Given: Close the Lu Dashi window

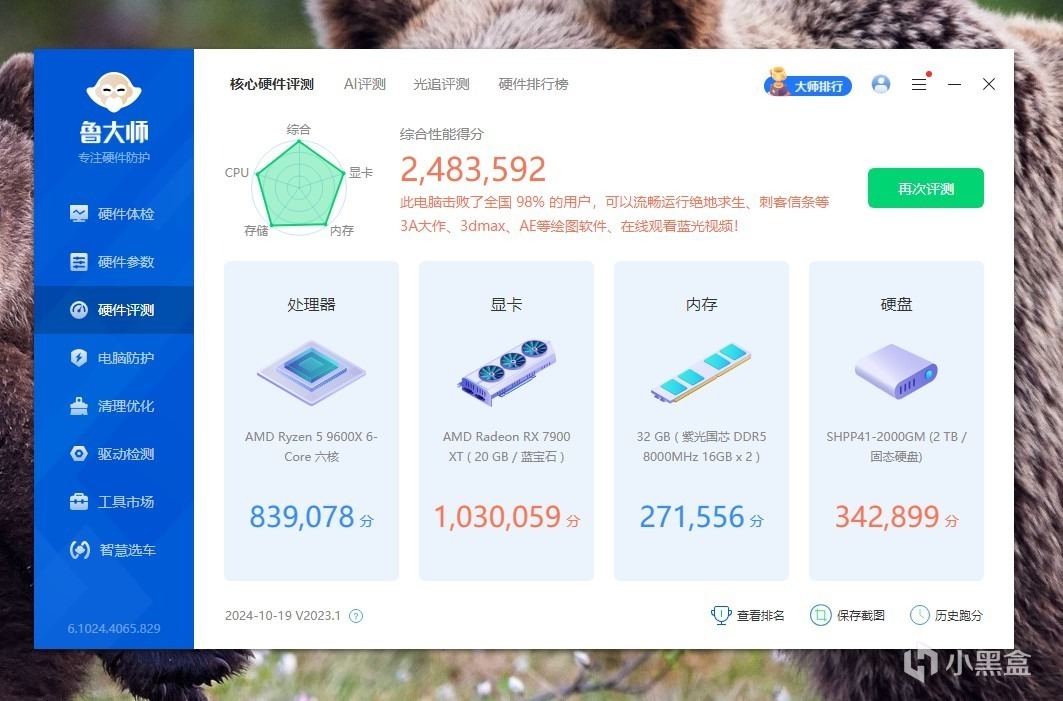Looking at the screenshot, I should pyautogui.click(x=989, y=84).
